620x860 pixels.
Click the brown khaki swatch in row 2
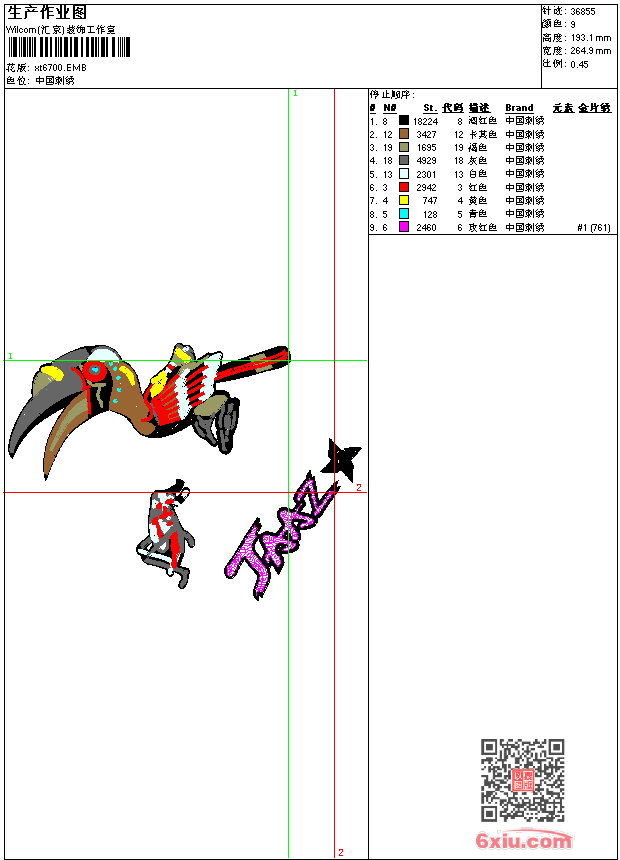click(404, 134)
